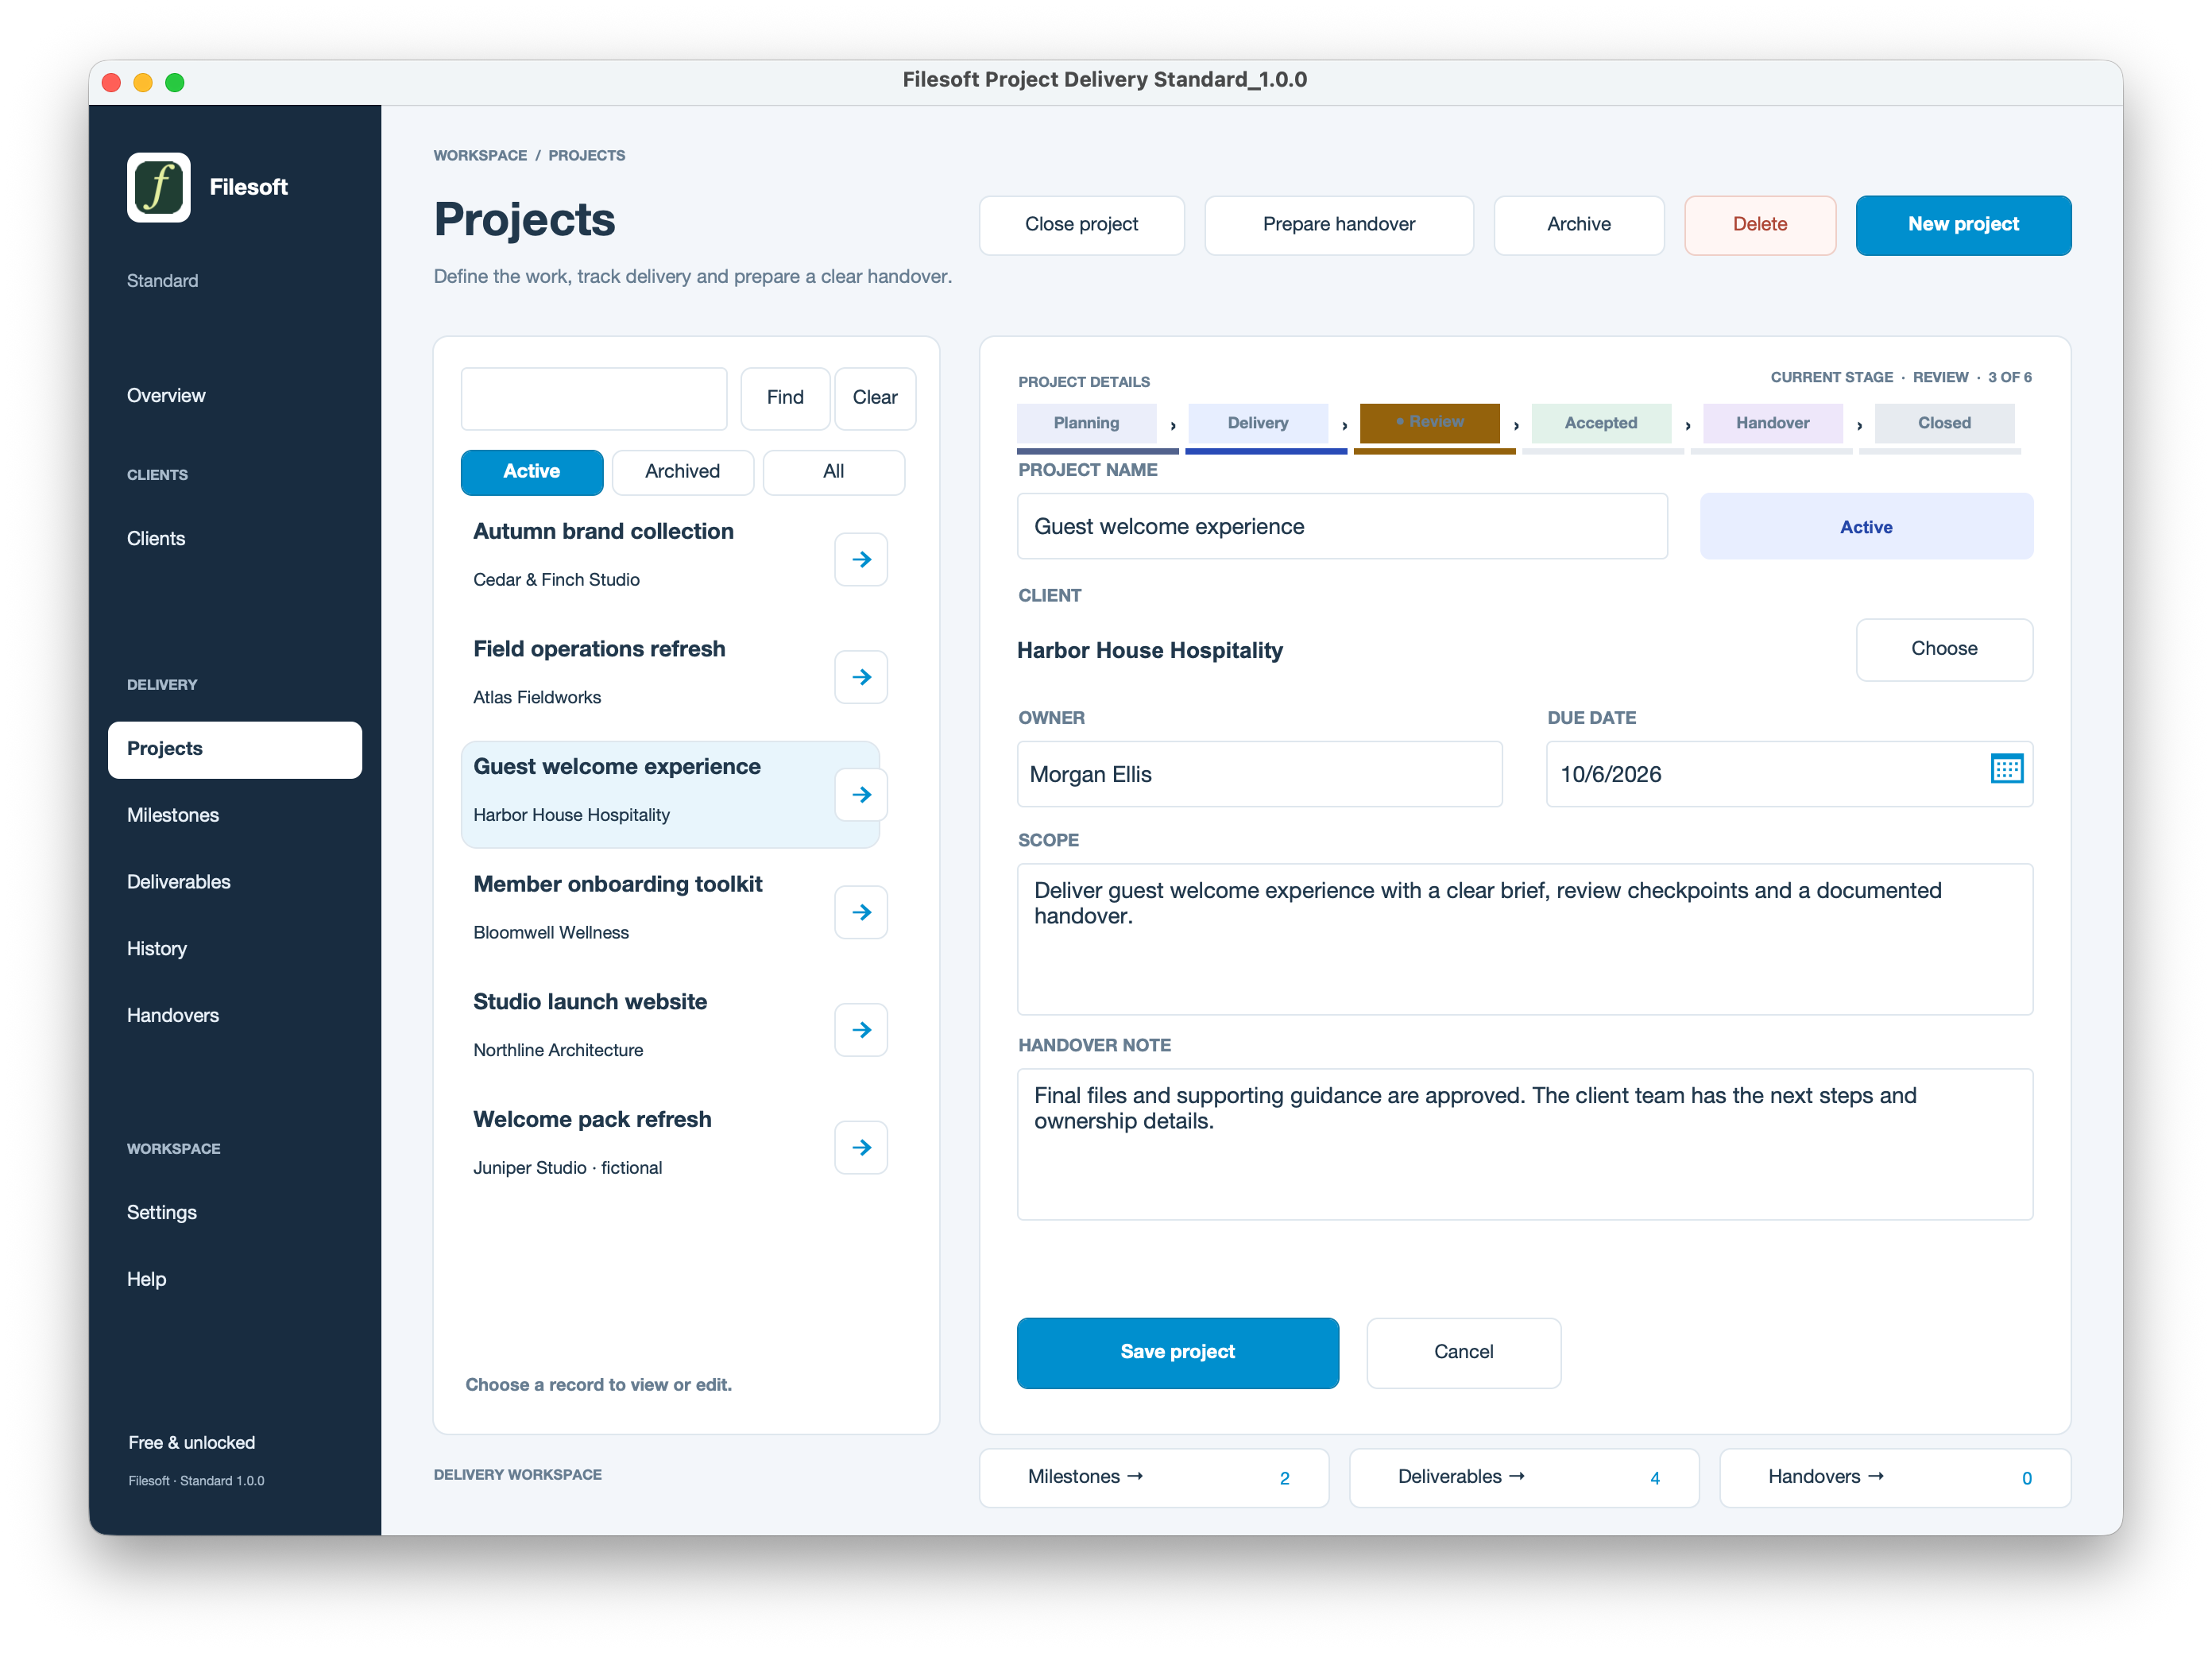Open Handovers in sidebar
The height and width of the screenshot is (1653, 2212).
coord(235,1016)
